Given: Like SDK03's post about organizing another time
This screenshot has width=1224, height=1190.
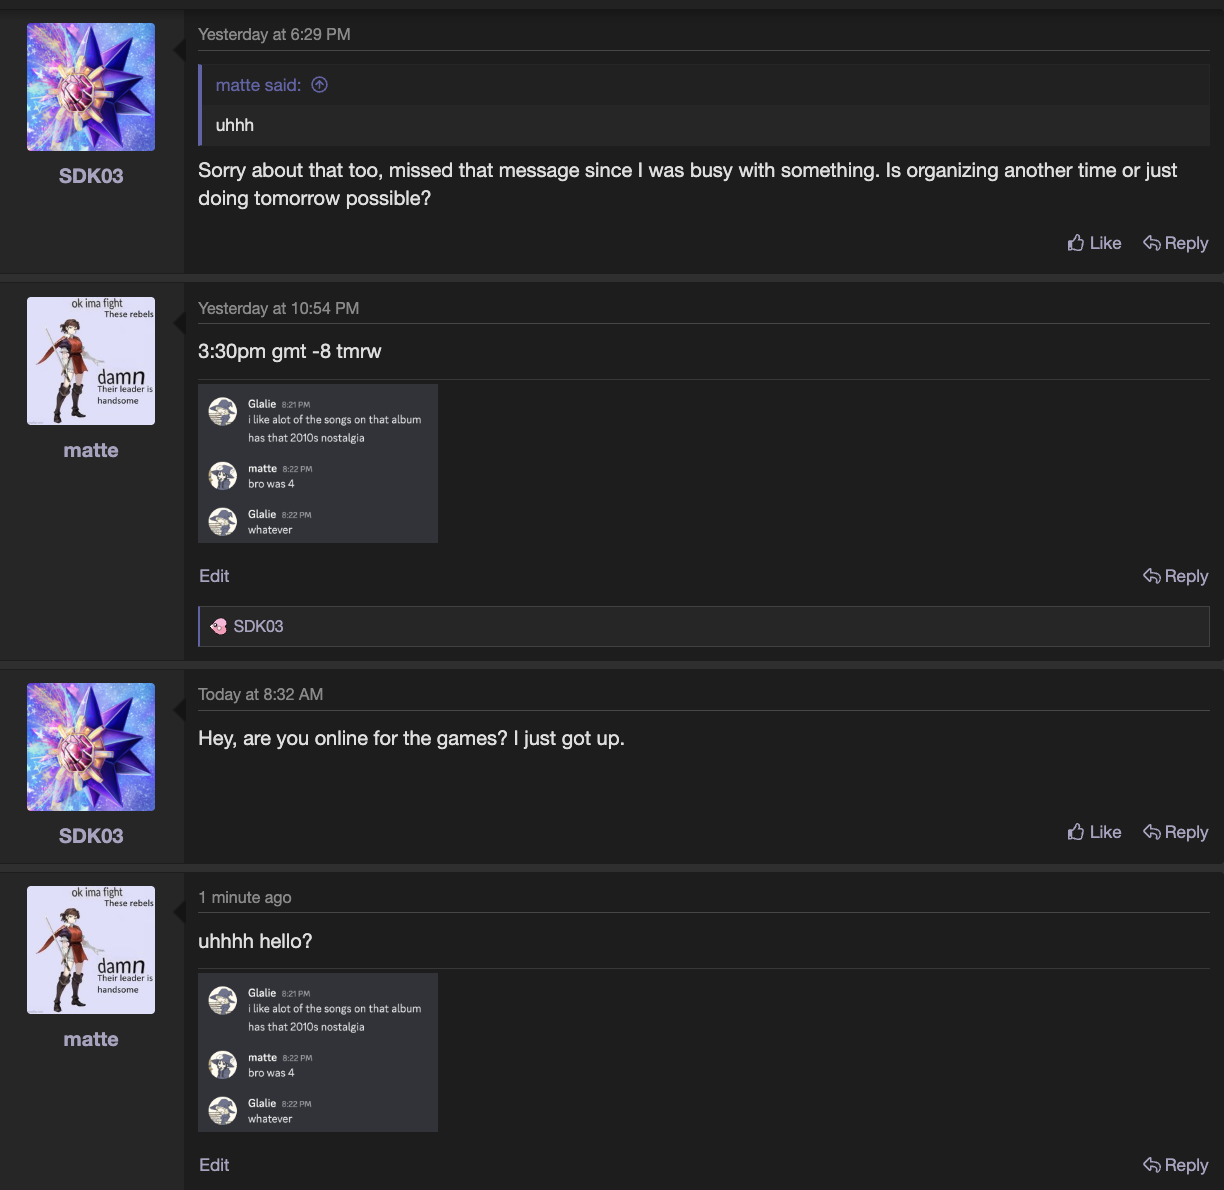Looking at the screenshot, I should pyautogui.click(x=1094, y=243).
